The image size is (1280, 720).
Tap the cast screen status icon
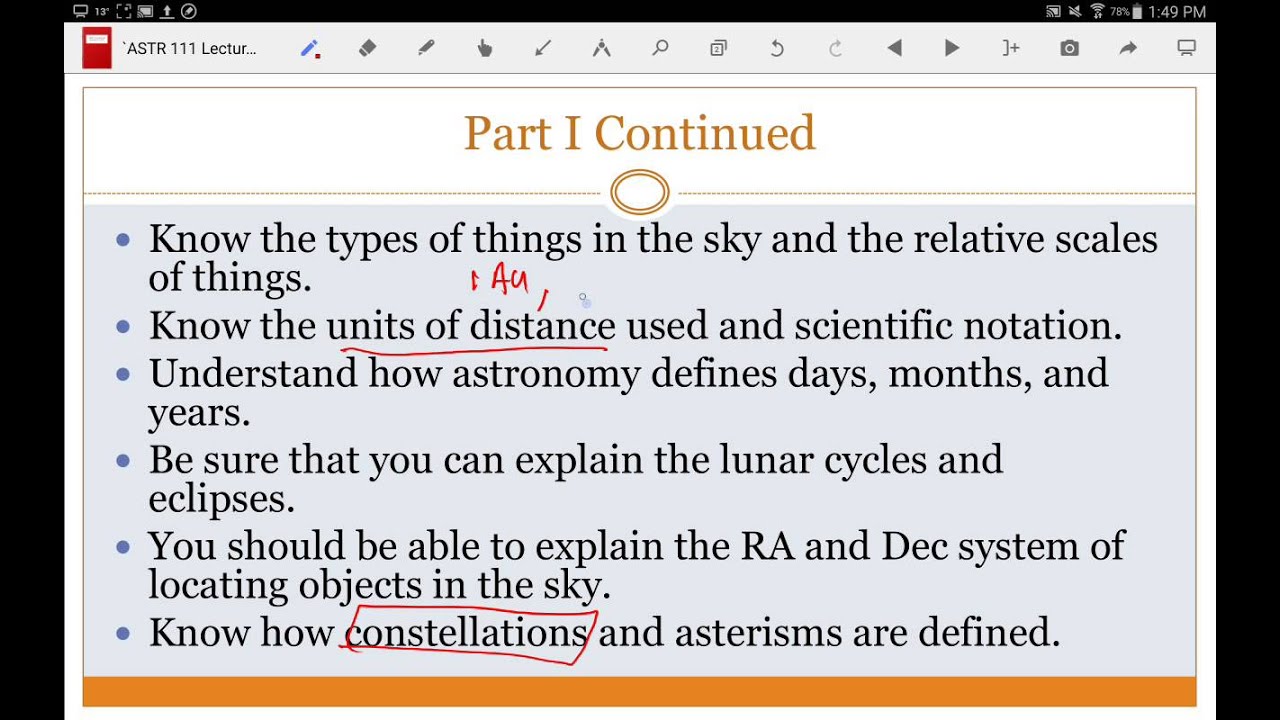click(x=1053, y=12)
